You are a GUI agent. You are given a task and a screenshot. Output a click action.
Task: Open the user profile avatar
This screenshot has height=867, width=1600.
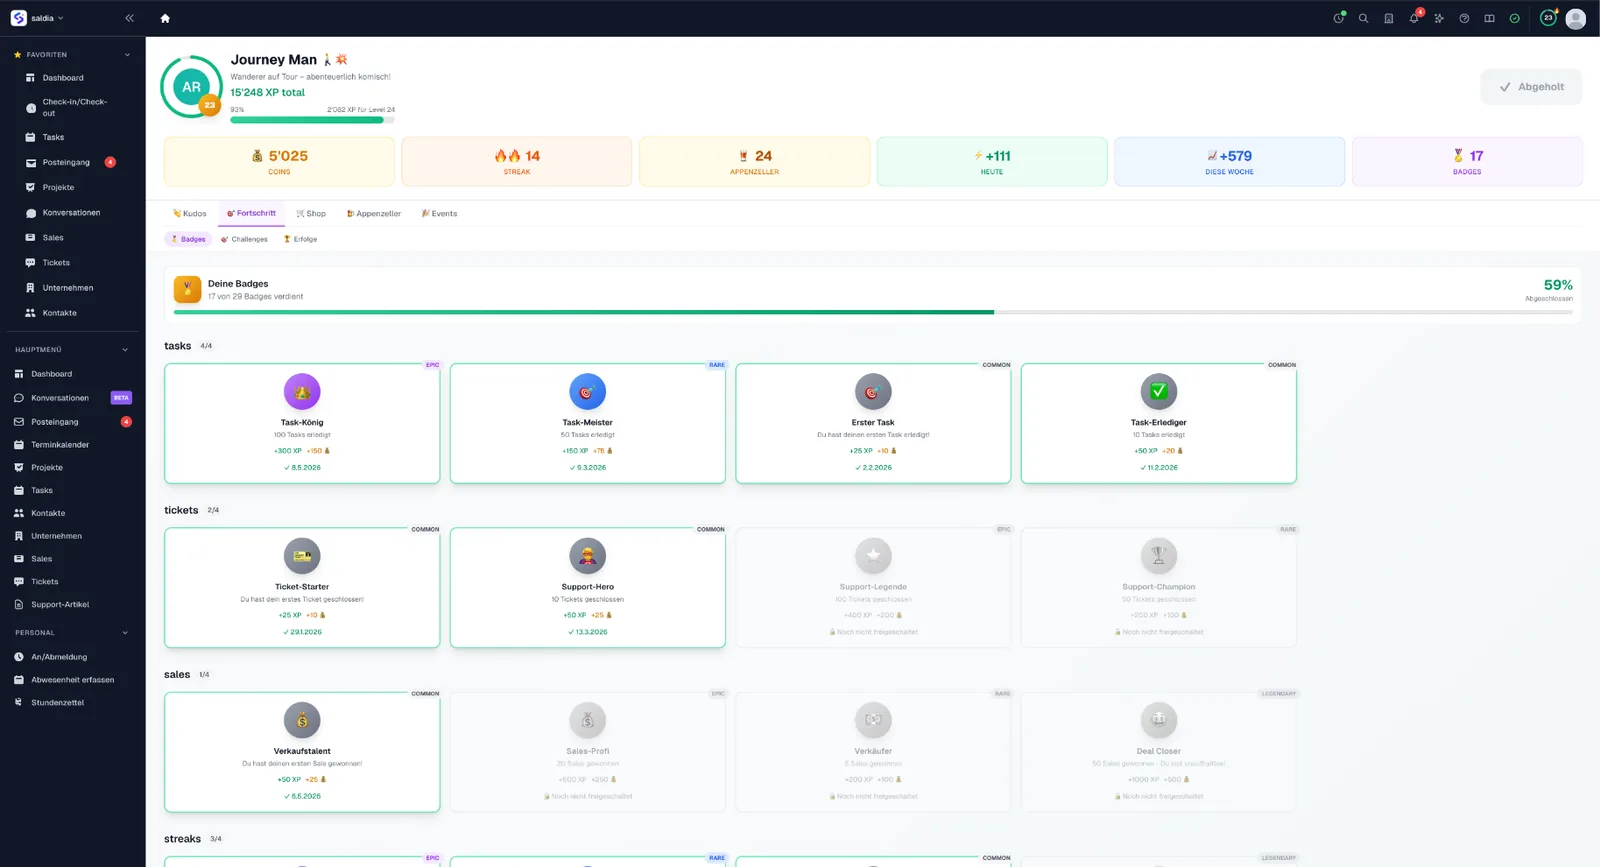[1576, 18]
